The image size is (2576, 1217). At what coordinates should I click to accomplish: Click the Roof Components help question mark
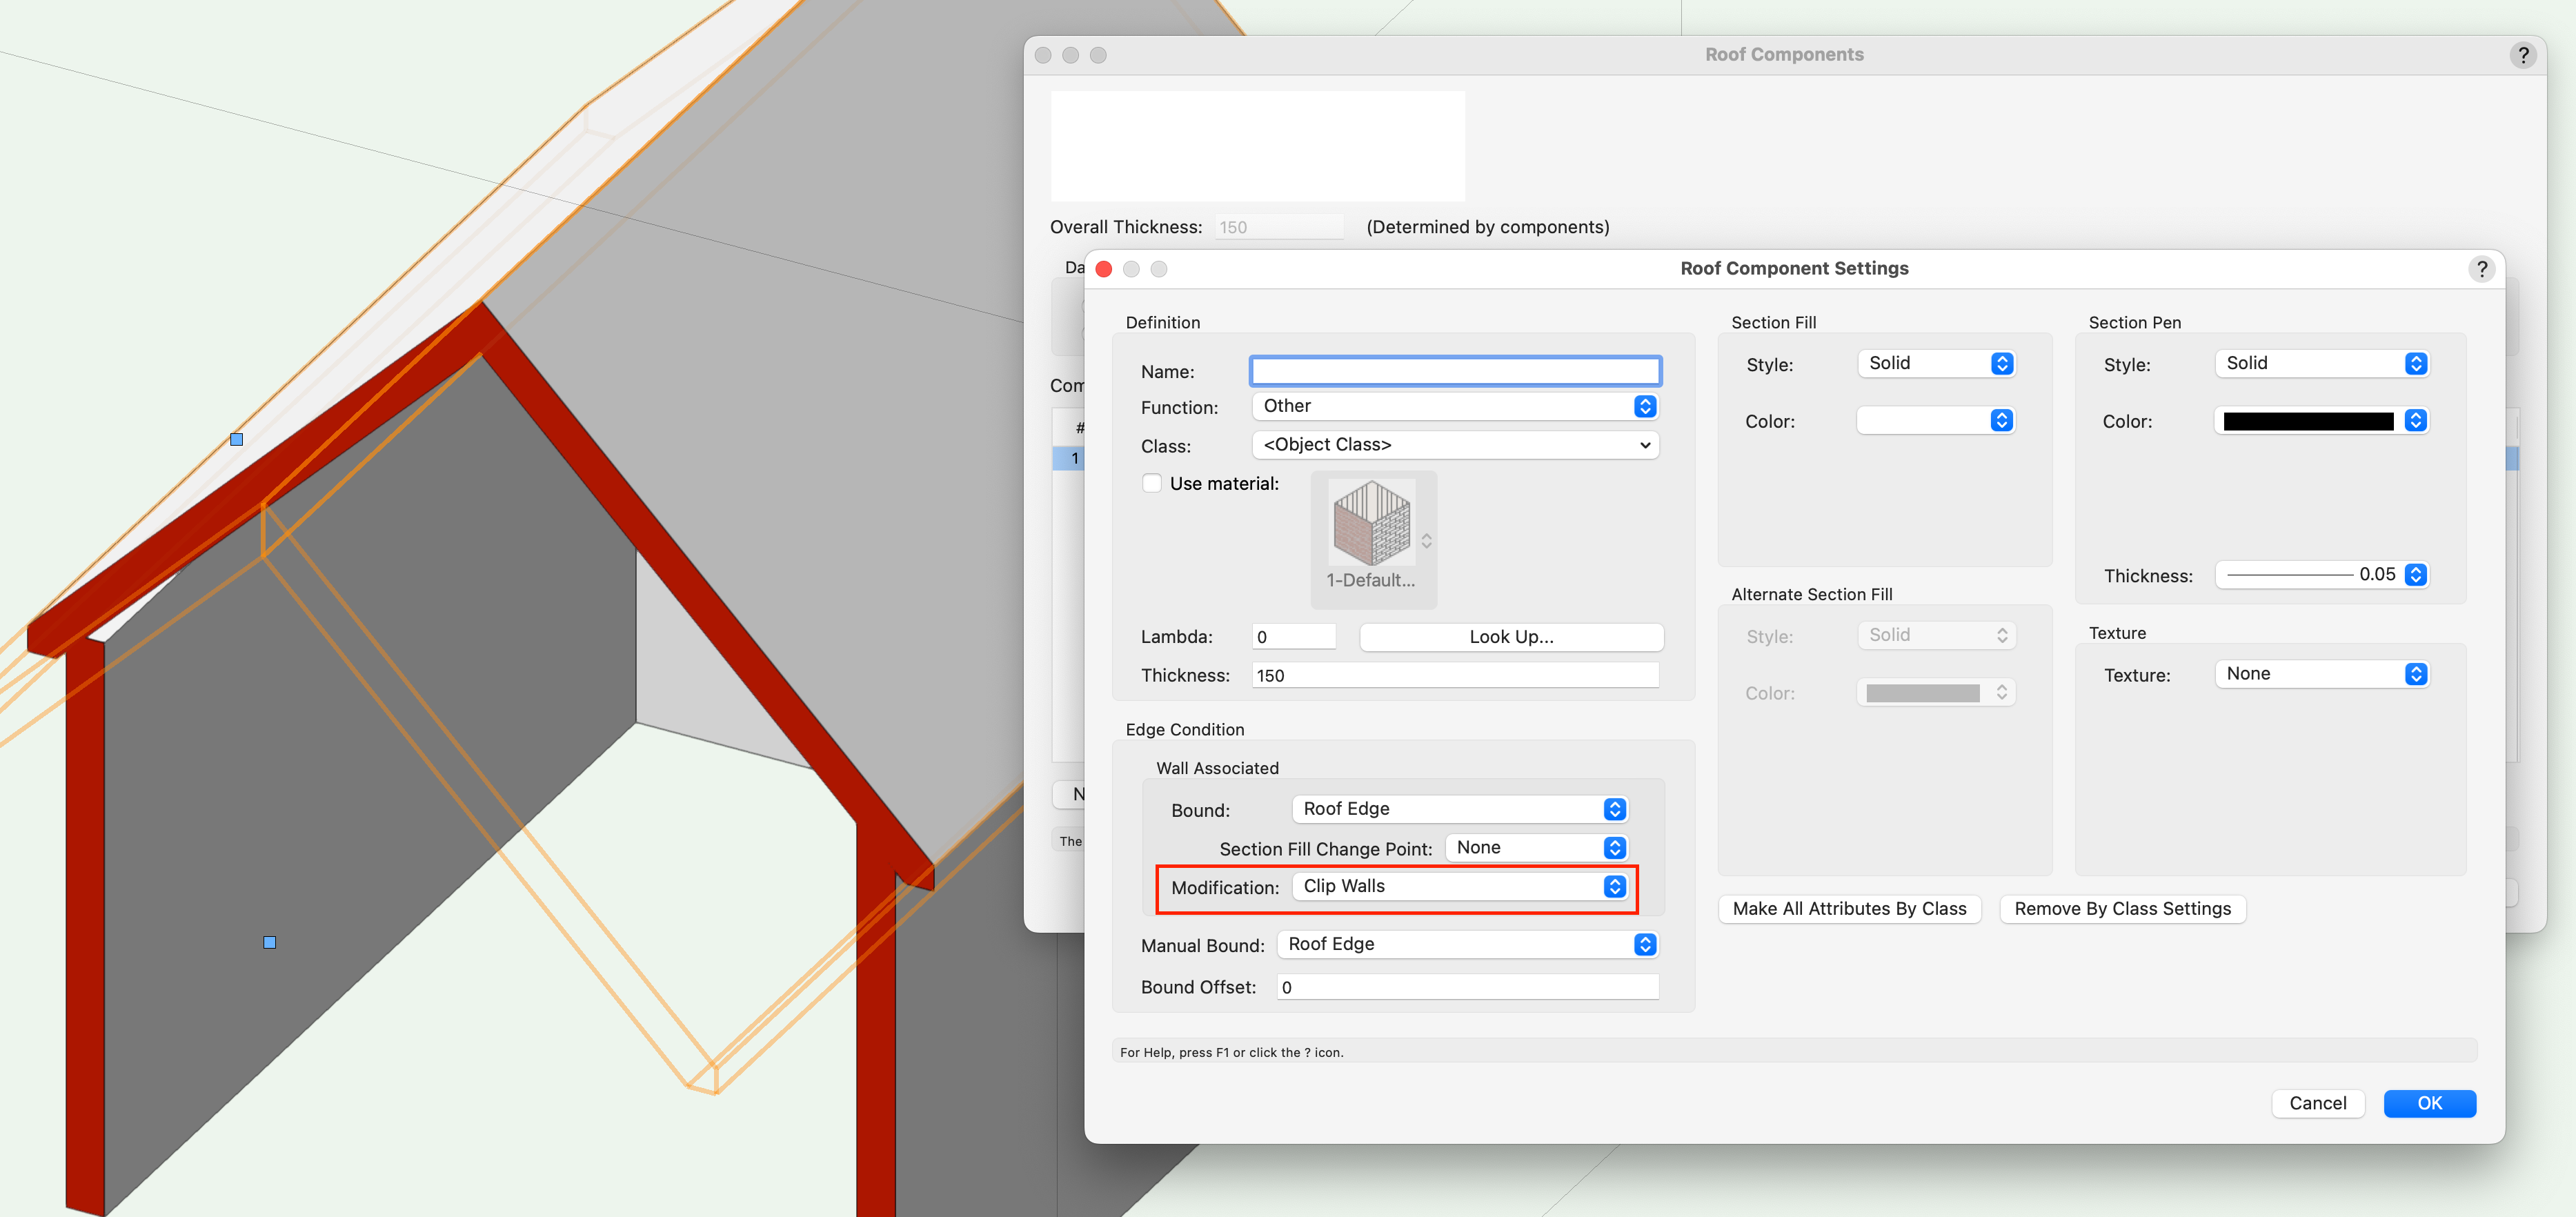2522,55
